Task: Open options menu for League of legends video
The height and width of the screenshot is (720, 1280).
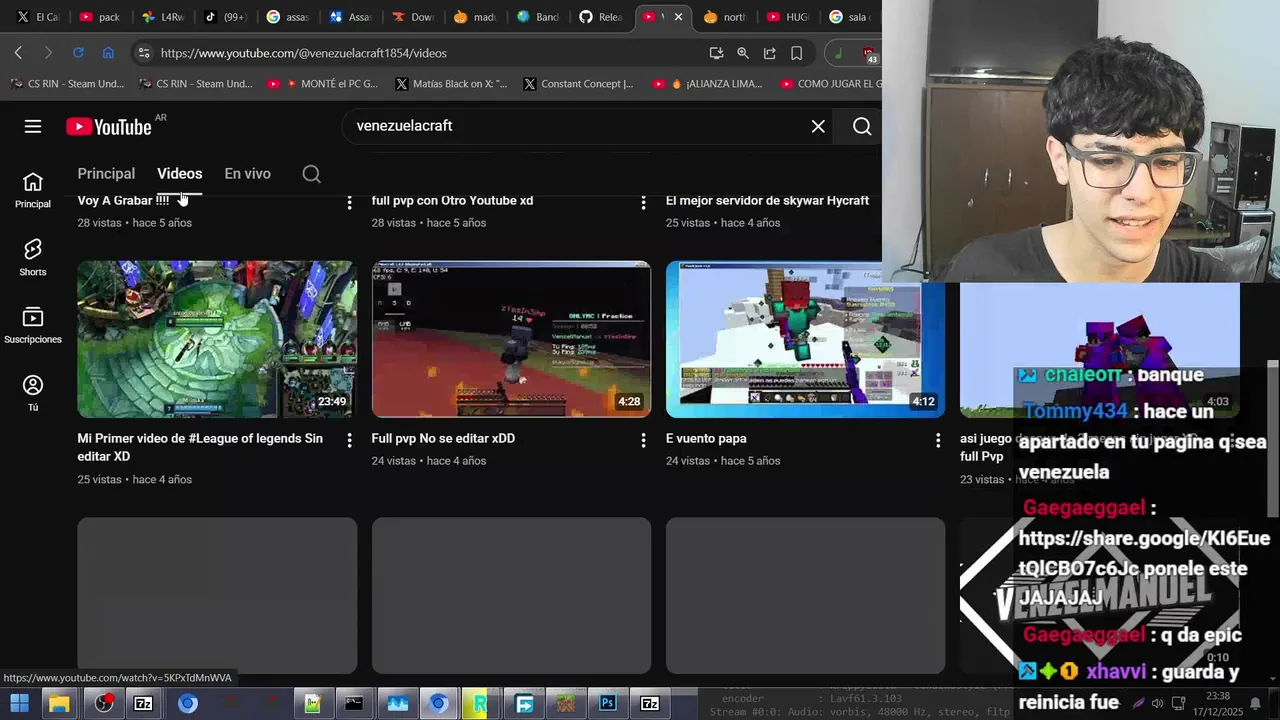Action: pos(349,440)
